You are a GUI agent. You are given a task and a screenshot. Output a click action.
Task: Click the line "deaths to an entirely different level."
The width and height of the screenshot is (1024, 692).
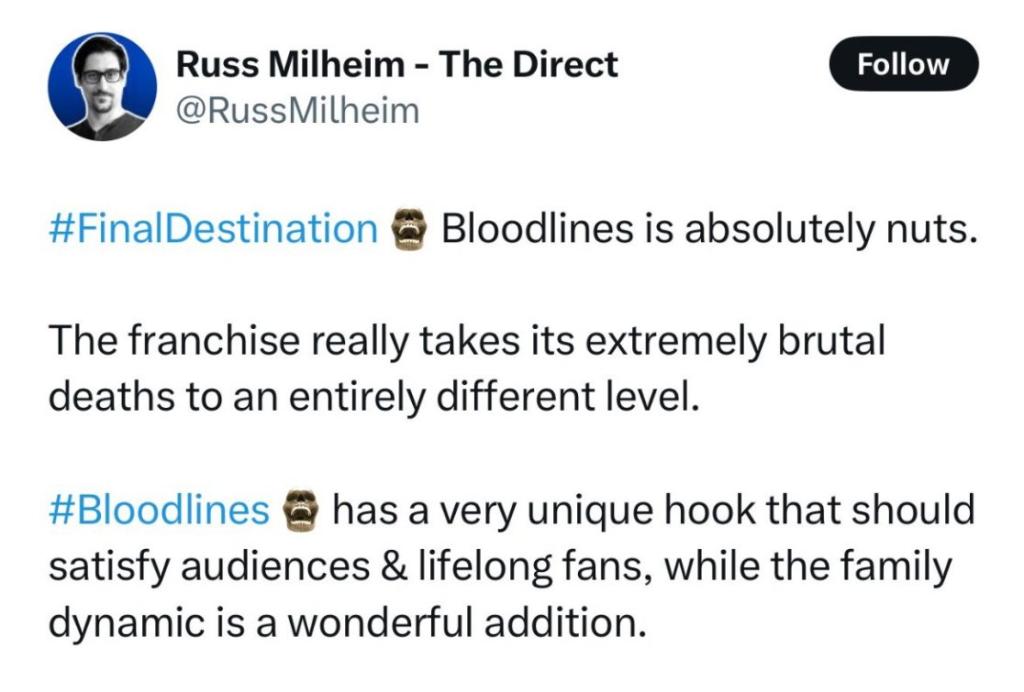pyautogui.click(x=374, y=396)
